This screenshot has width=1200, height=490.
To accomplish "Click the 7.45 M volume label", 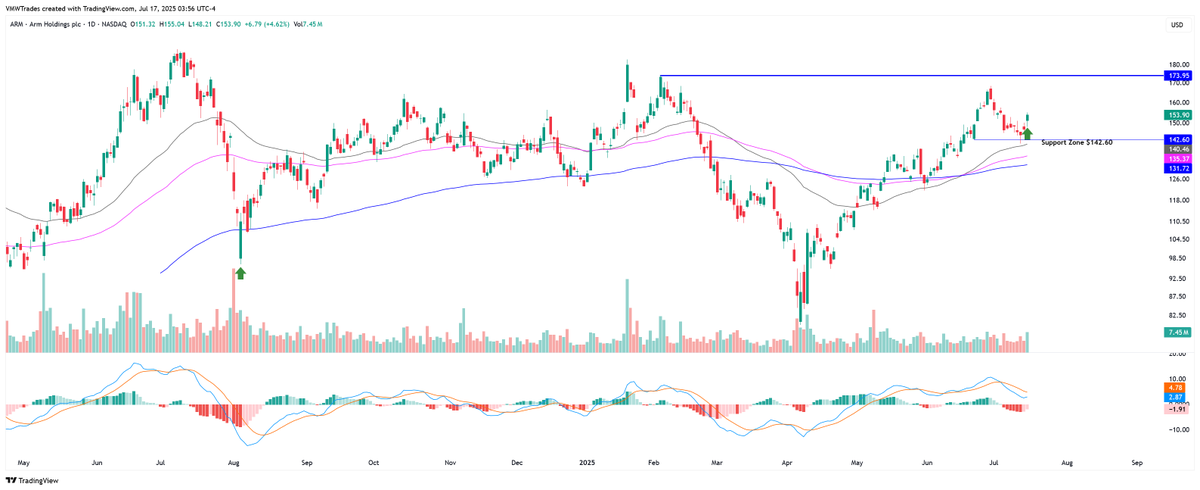I will [x=1178, y=332].
